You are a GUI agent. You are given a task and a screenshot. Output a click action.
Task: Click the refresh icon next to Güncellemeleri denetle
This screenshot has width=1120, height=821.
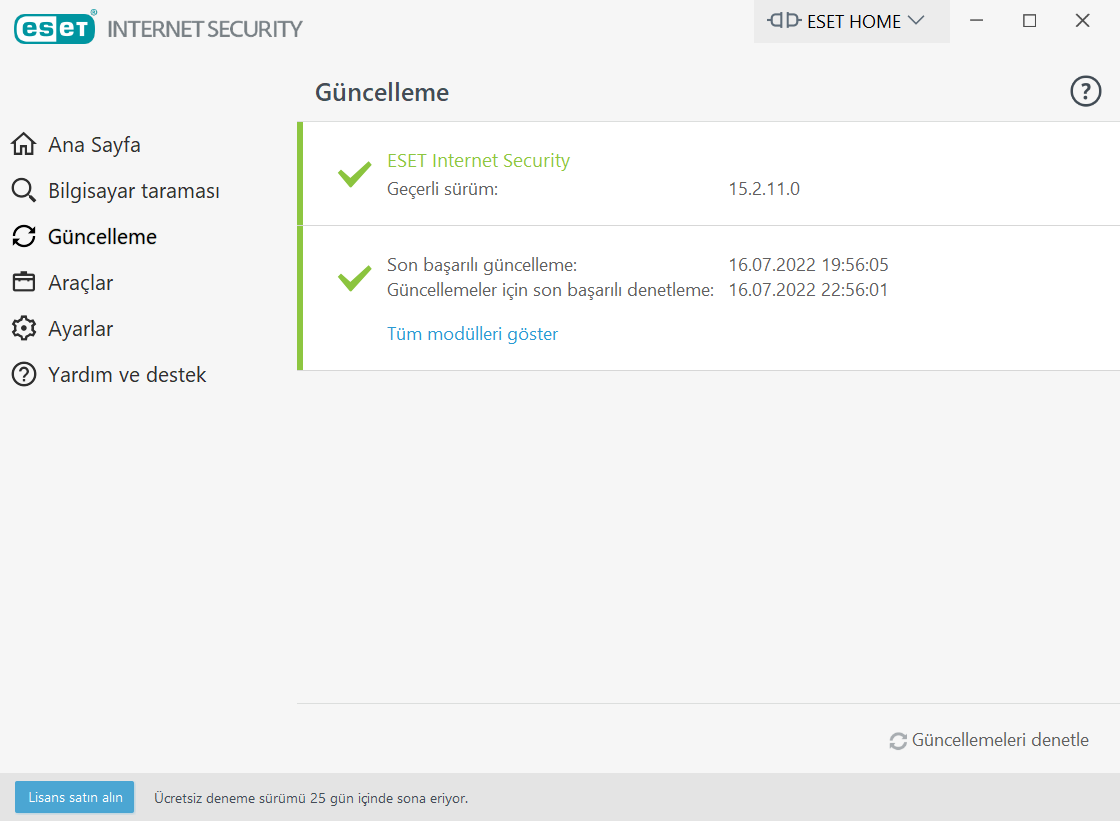coord(898,741)
